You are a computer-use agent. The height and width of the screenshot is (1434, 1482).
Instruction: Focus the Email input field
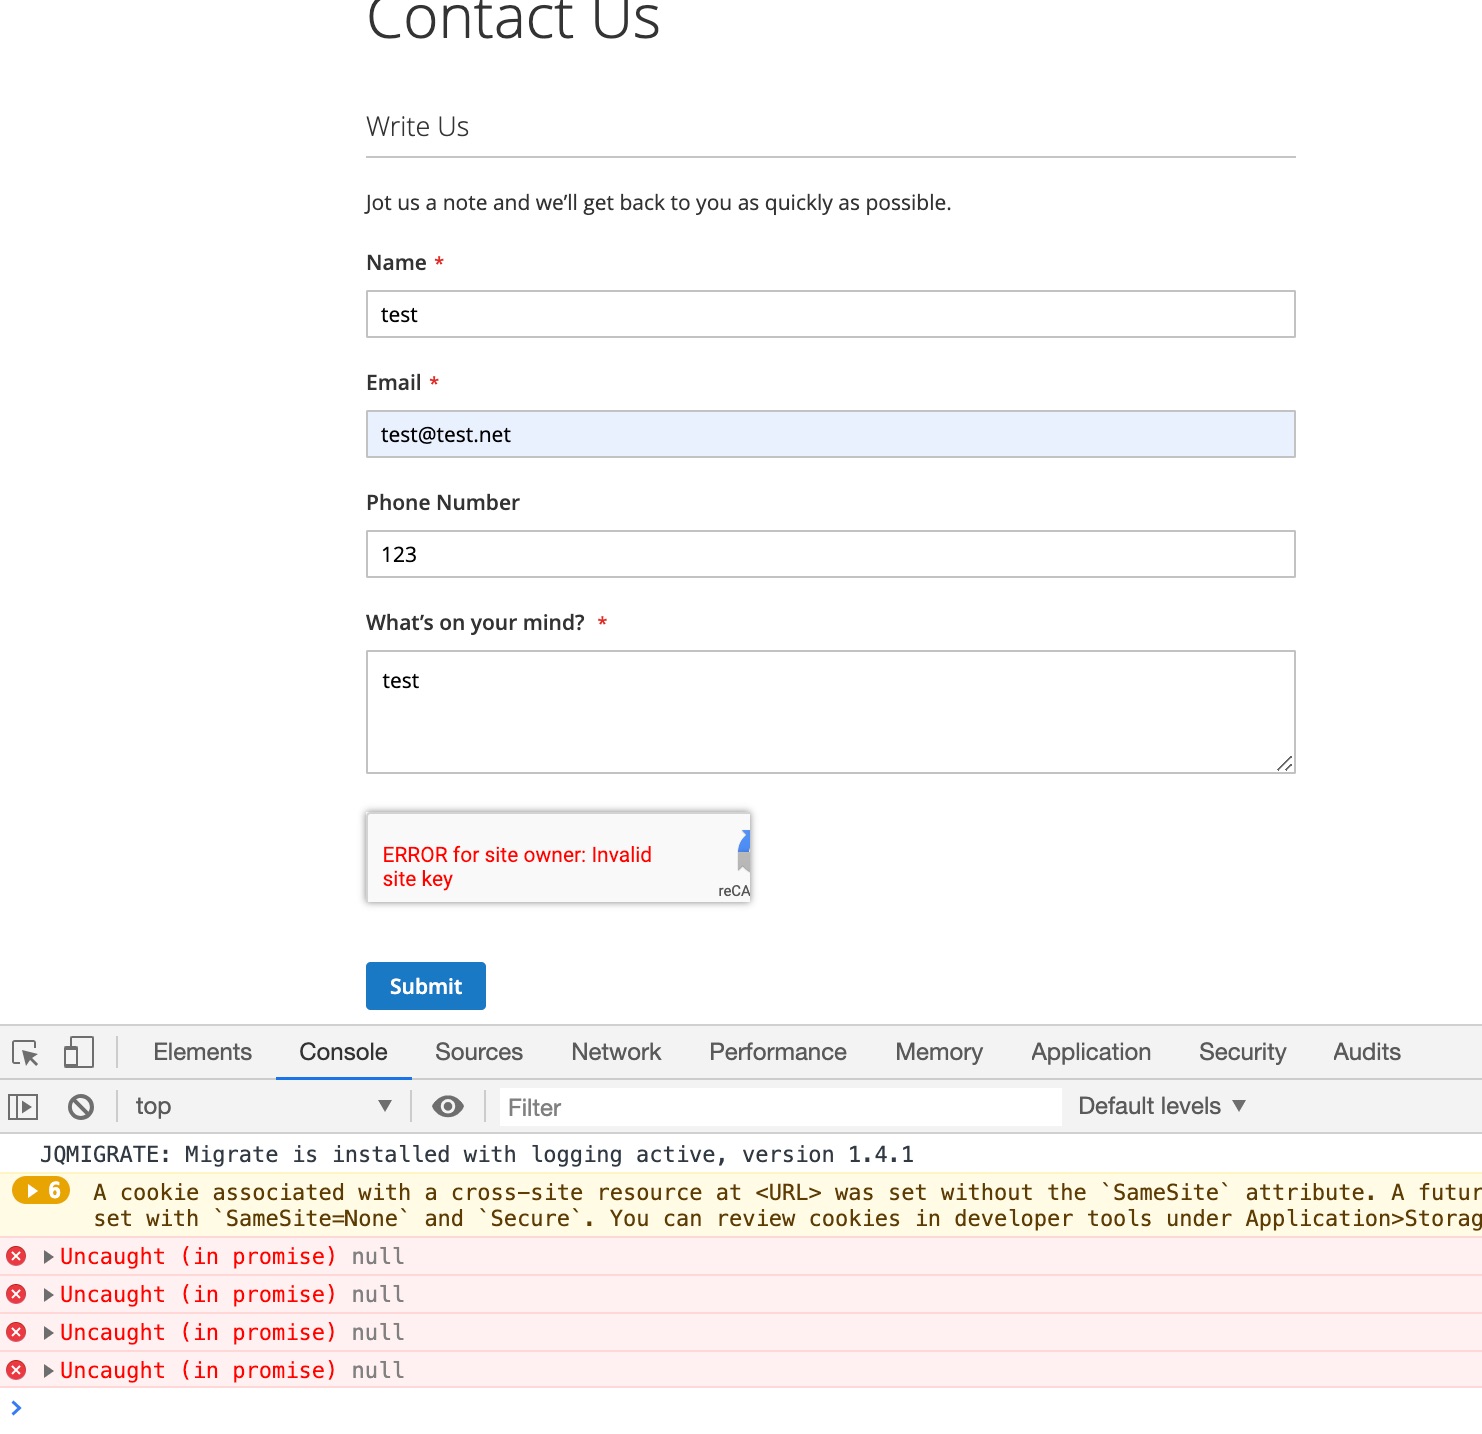(831, 434)
